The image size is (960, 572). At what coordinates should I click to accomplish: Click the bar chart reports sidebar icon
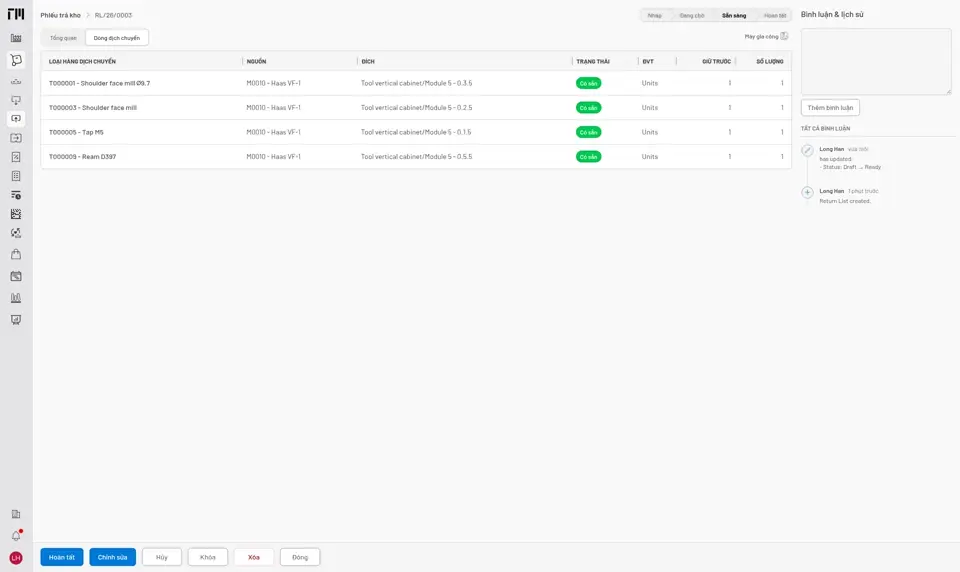[x=16, y=298]
